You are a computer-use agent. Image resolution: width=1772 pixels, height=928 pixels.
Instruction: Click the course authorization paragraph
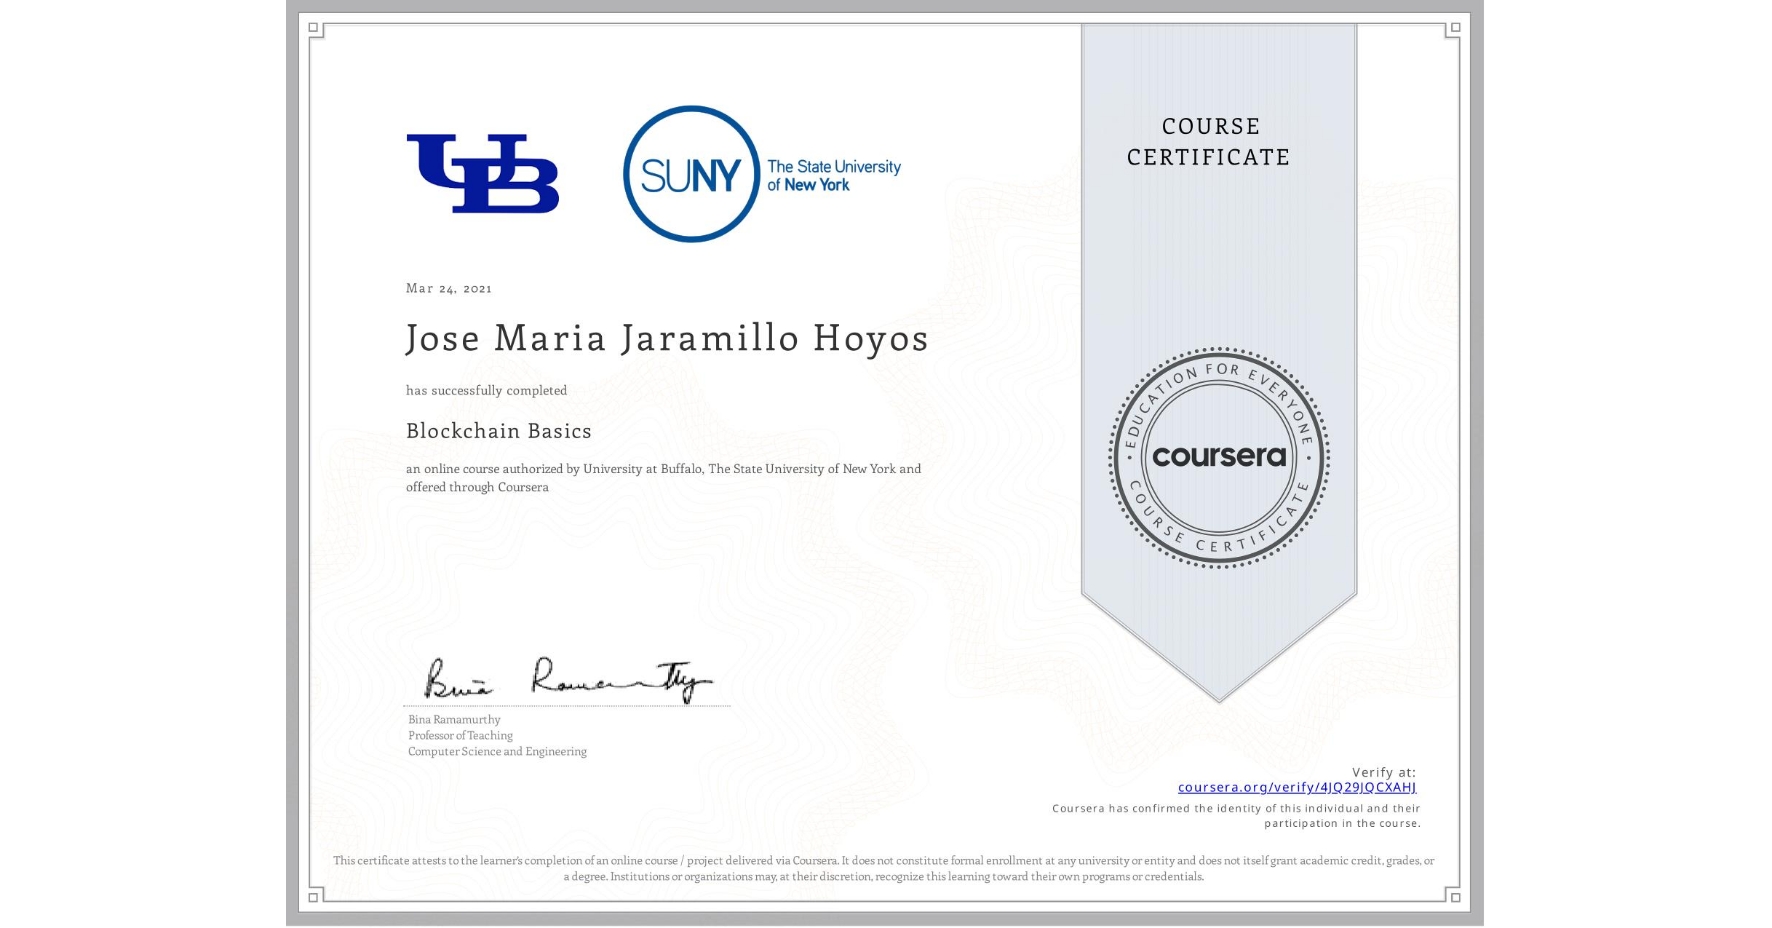pyautogui.click(x=662, y=478)
